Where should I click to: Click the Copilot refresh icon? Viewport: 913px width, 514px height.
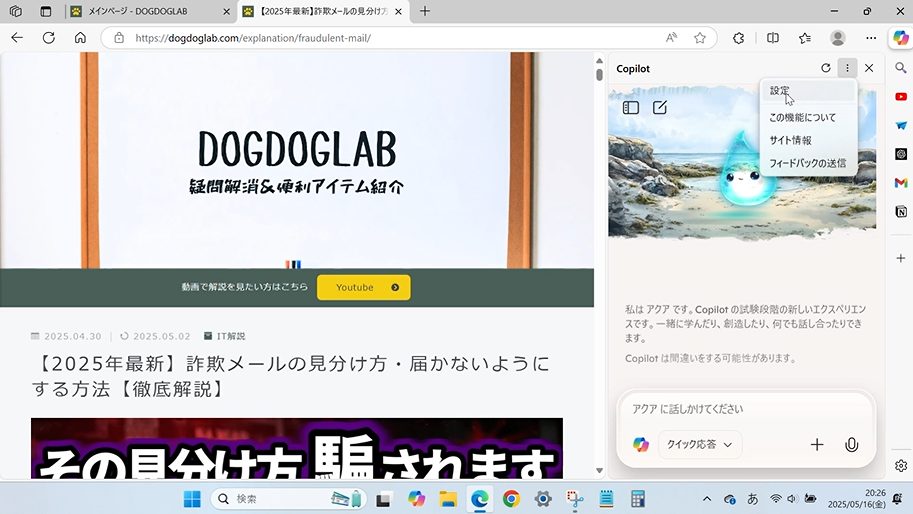point(825,68)
